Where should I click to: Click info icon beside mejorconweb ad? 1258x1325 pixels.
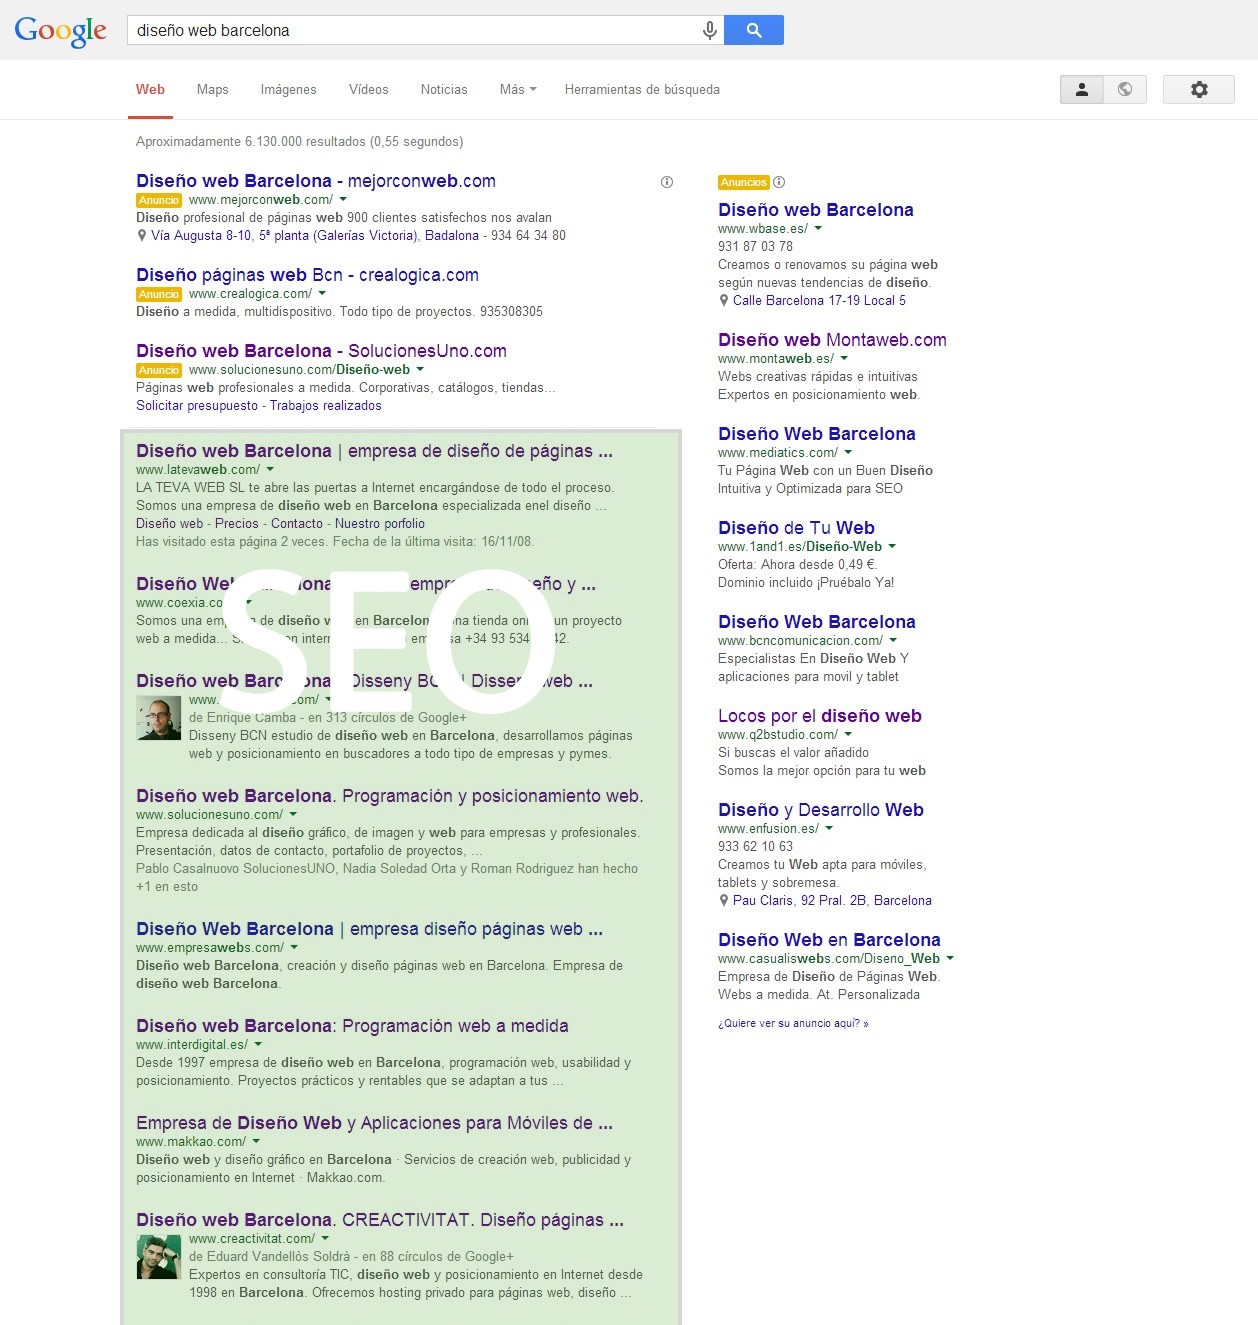point(667,182)
